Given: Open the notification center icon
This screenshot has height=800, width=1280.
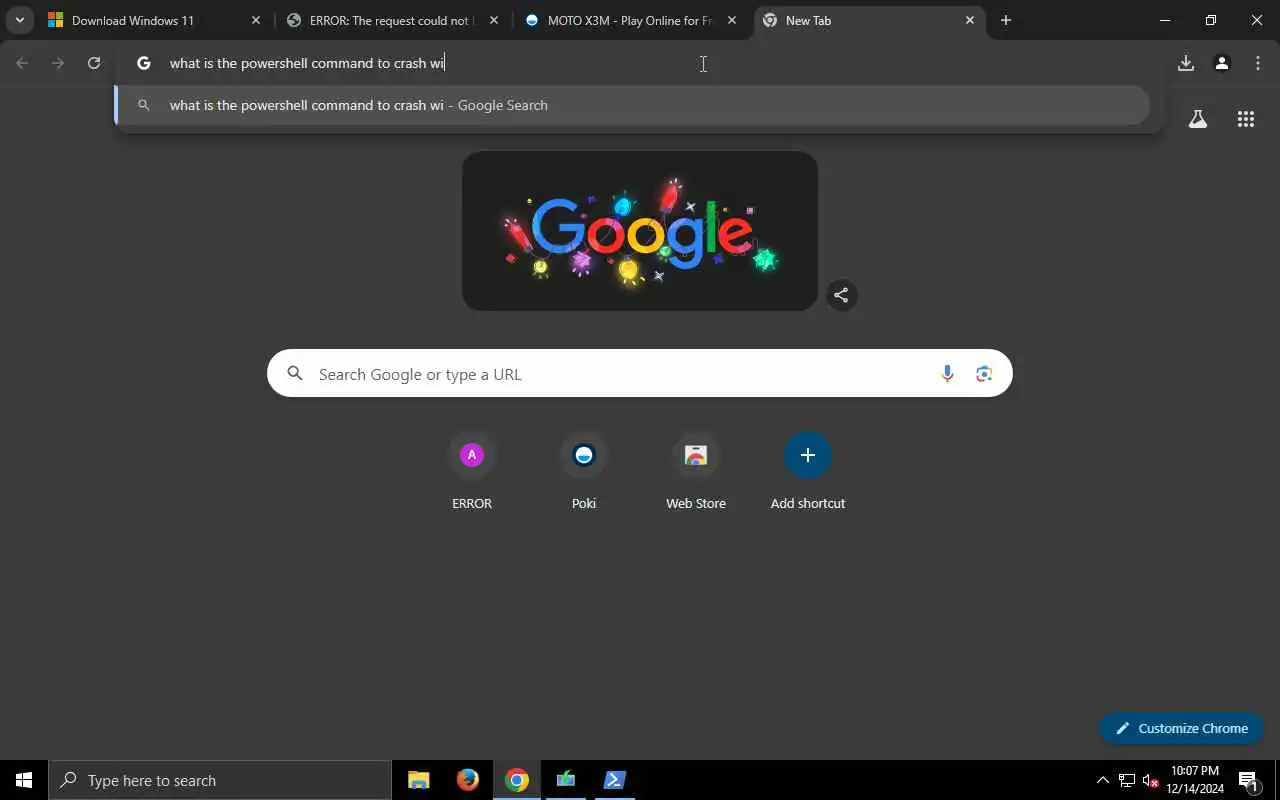Looking at the screenshot, I should [x=1248, y=780].
